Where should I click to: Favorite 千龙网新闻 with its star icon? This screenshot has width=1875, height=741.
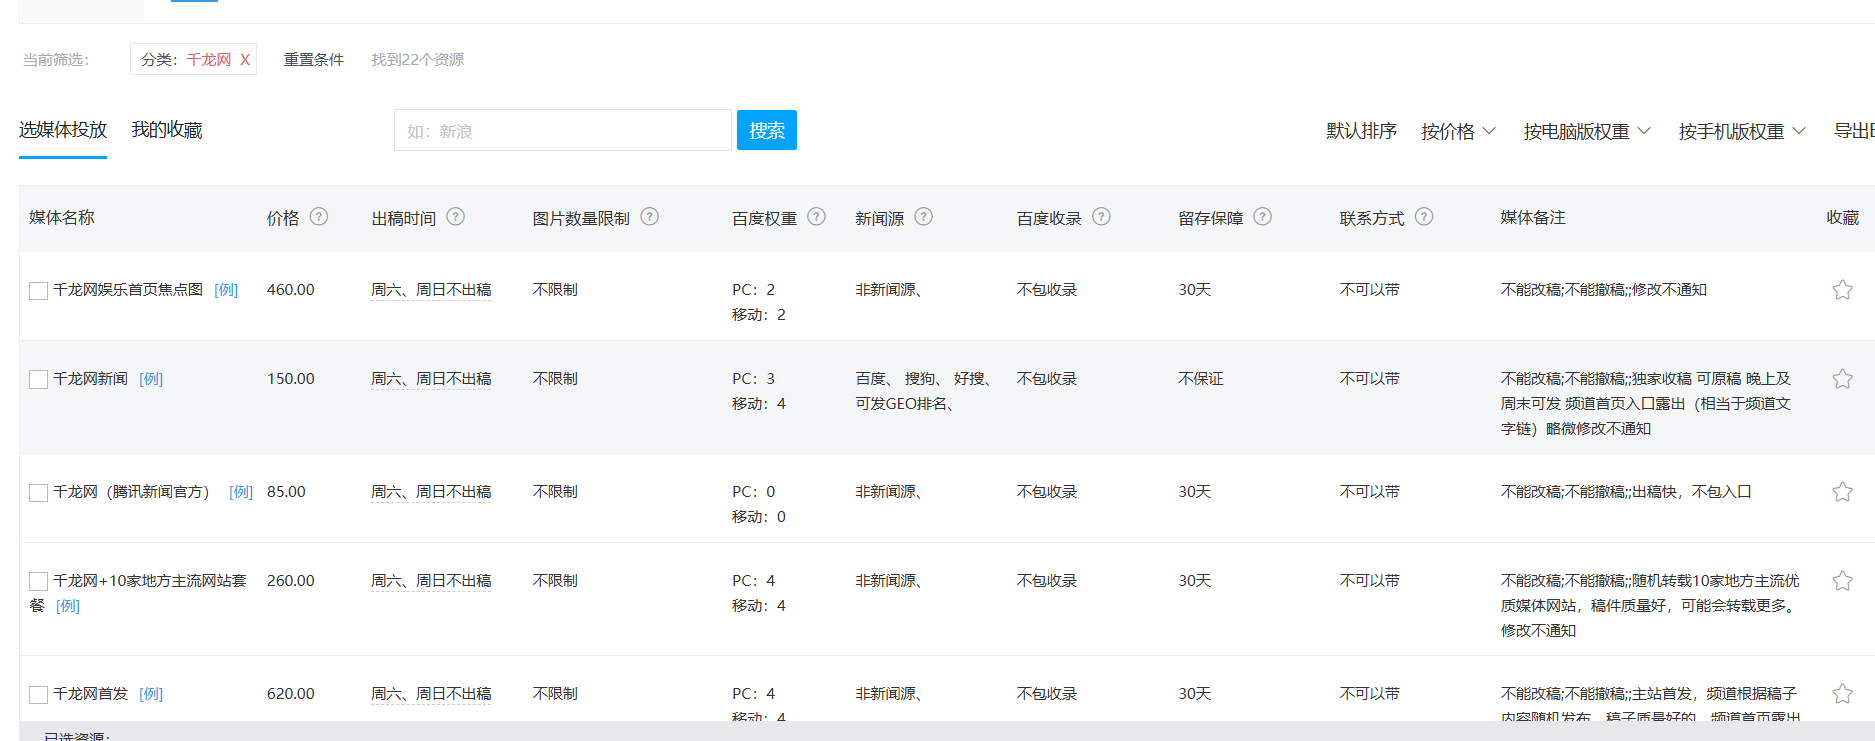1842,379
